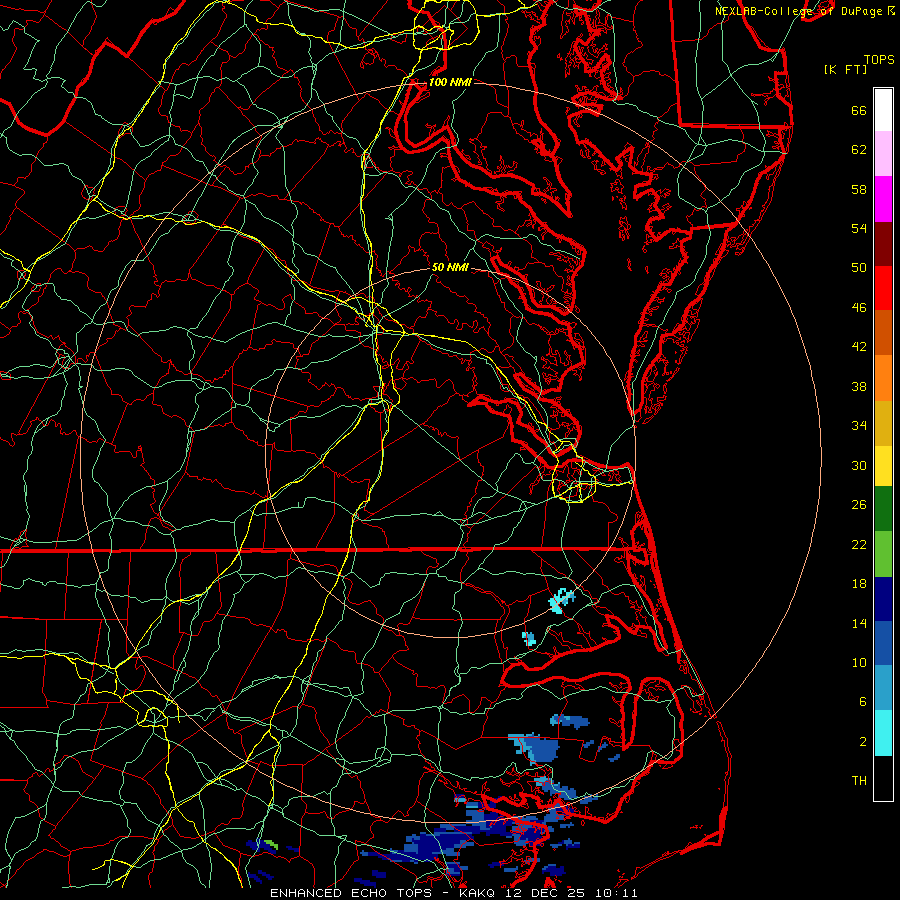Image resolution: width=900 pixels, height=900 pixels.
Task: Select legend value 66
Action: tap(859, 110)
